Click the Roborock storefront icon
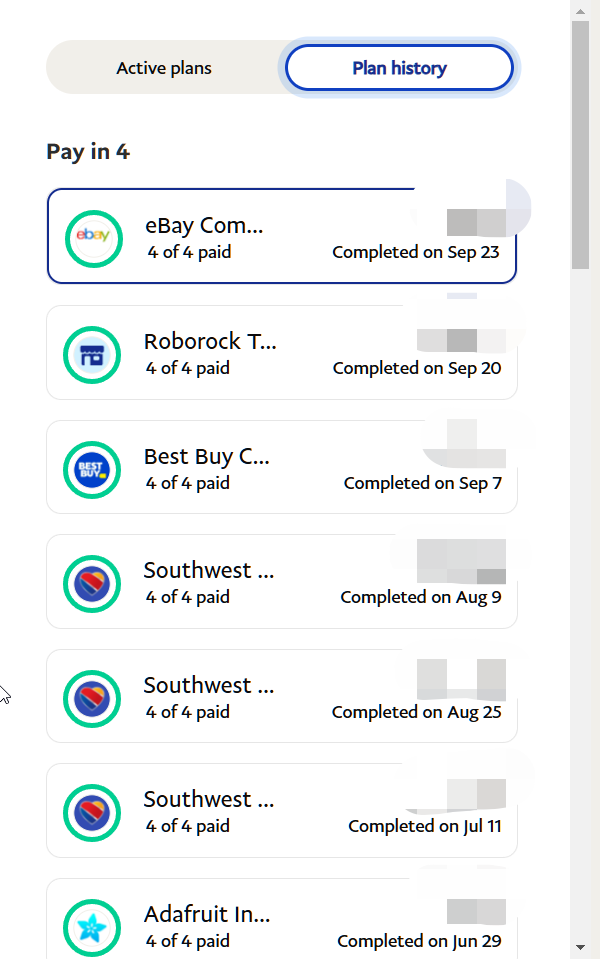The height and width of the screenshot is (959, 600). click(93, 353)
